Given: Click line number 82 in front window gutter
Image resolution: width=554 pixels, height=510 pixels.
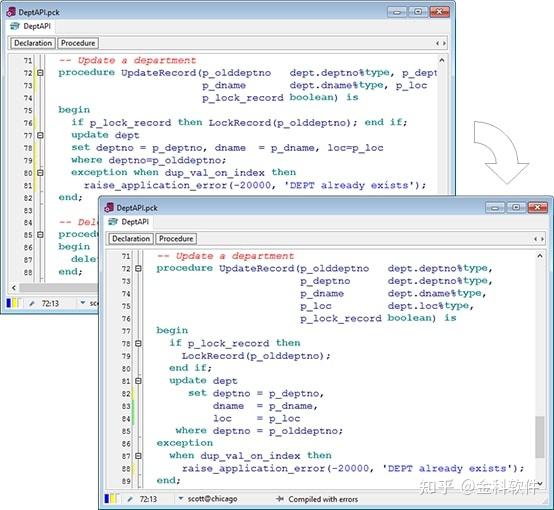Looking at the screenshot, I should [x=126, y=394].
